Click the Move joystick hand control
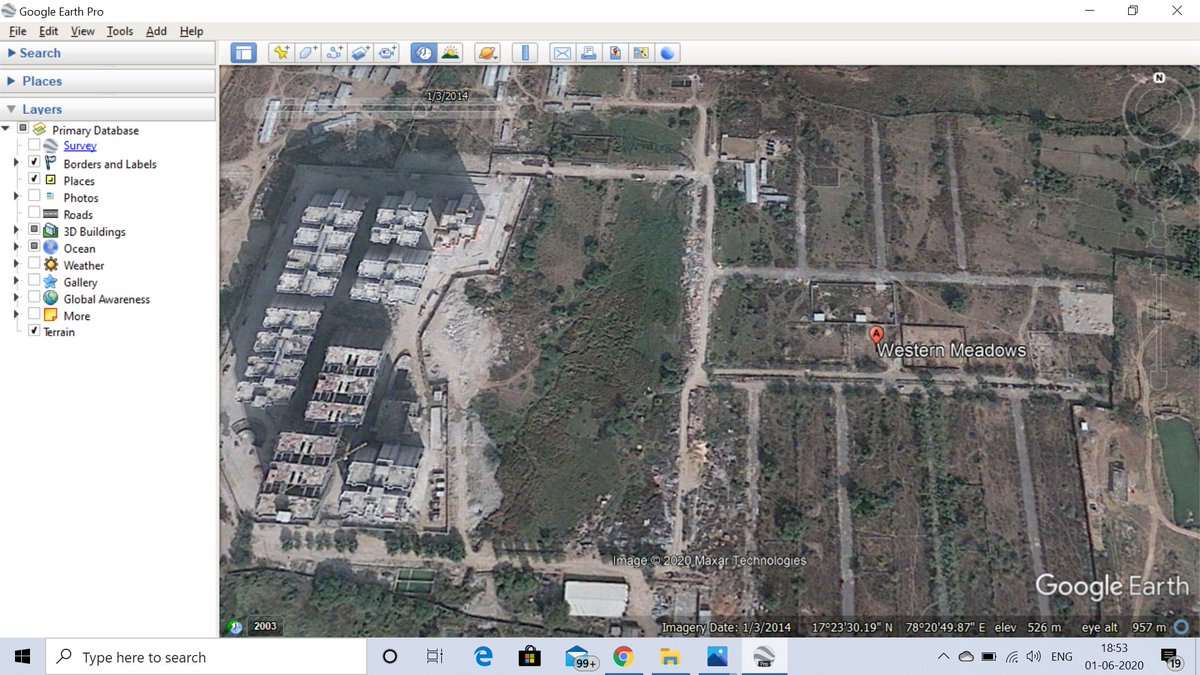 [1159, 180]
